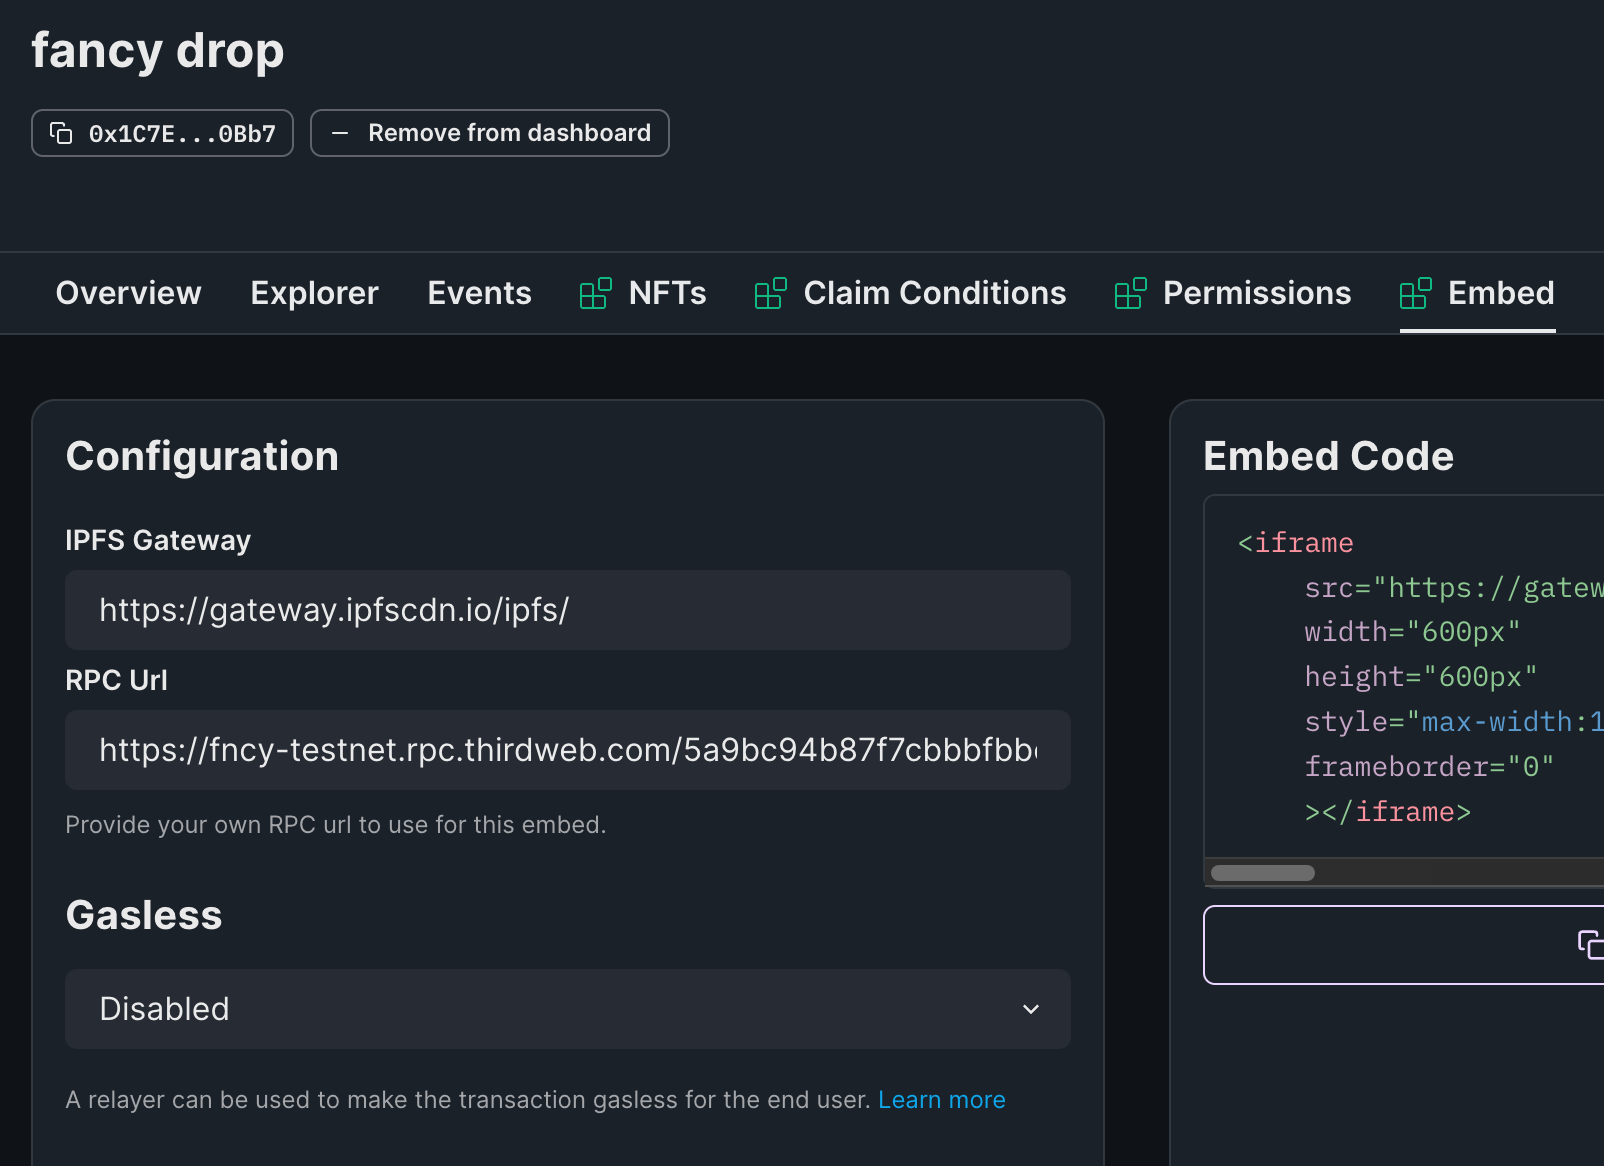Image resolution: width=1604 pixels, height=1166 pixels.
Task: Select the Permissions tab
Action: point(1256,293)
